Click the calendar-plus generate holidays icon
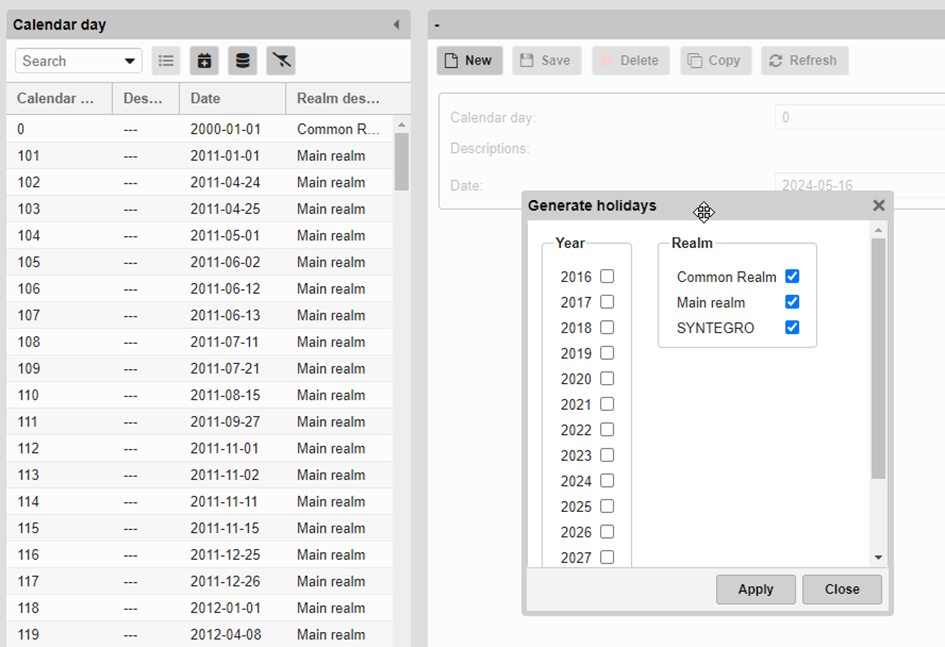 (x=204, y=61)
